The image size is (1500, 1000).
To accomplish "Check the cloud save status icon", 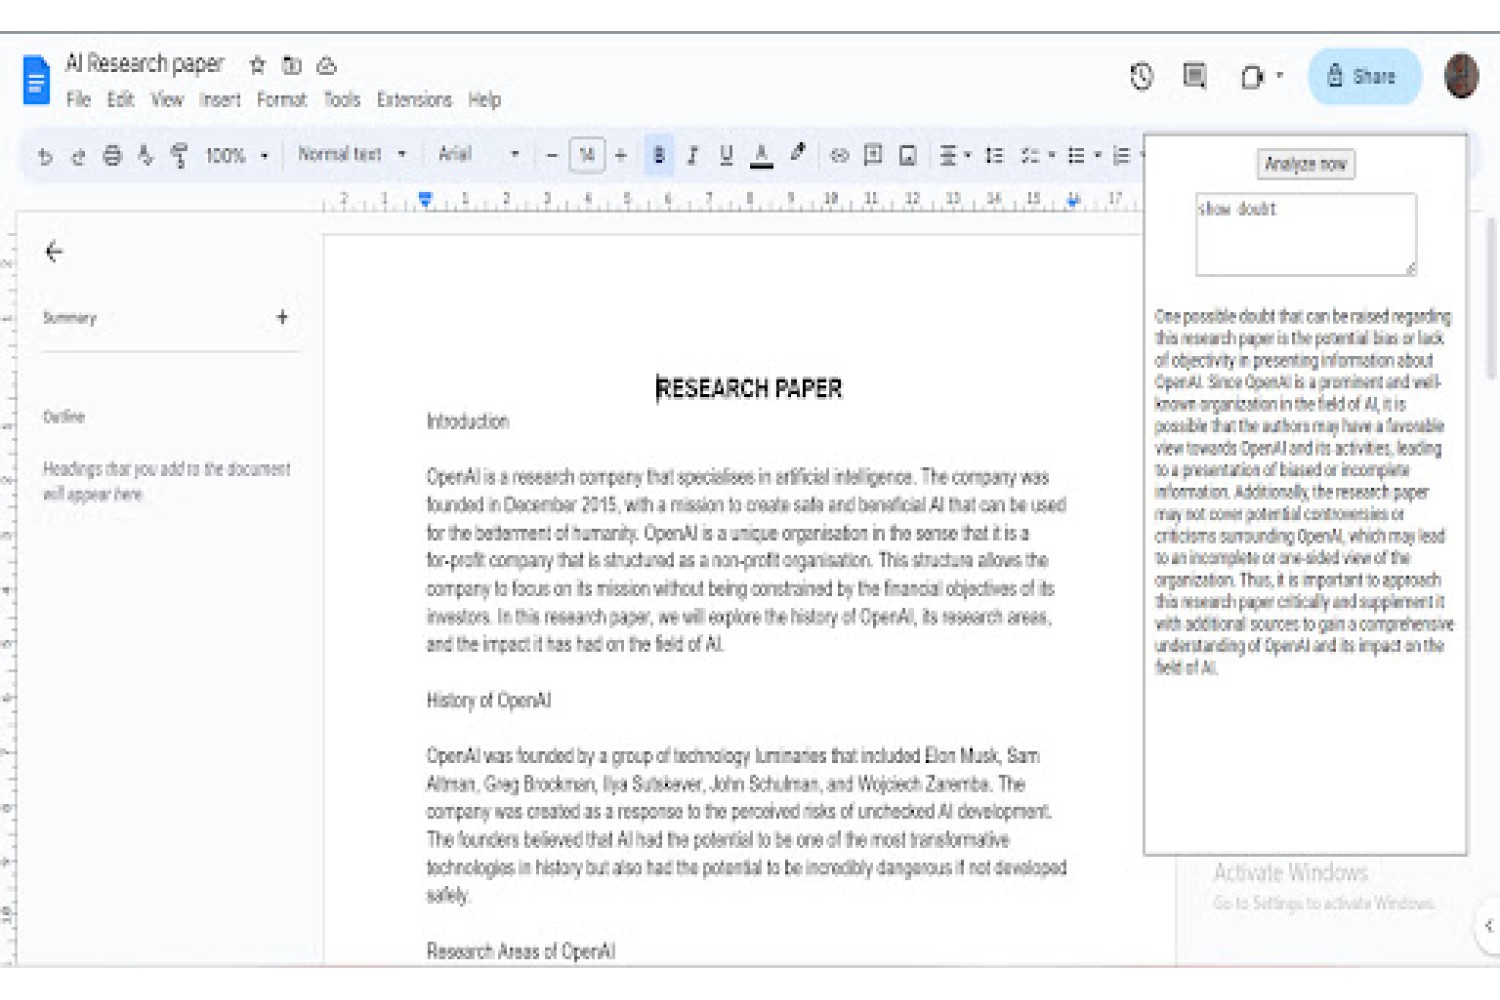I will (x=326, y=65).
